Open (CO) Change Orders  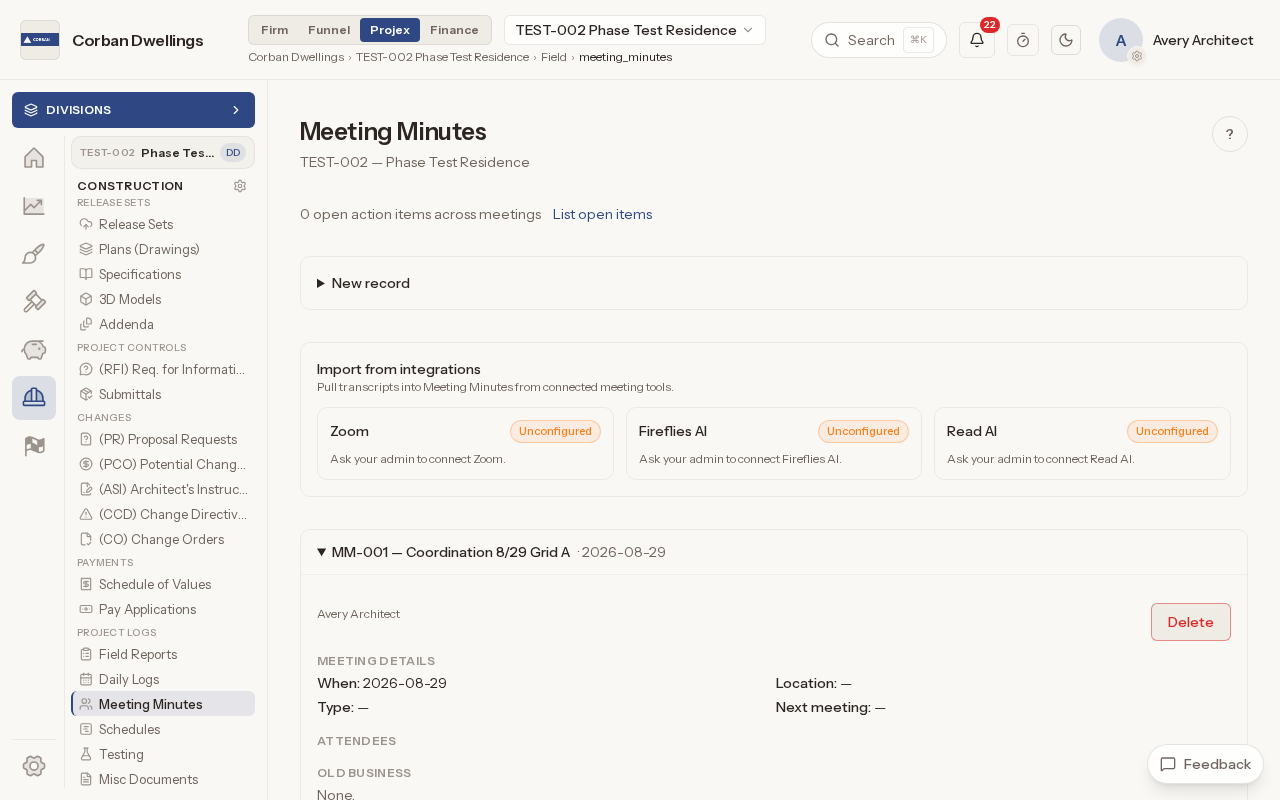(x=163, y=539)
